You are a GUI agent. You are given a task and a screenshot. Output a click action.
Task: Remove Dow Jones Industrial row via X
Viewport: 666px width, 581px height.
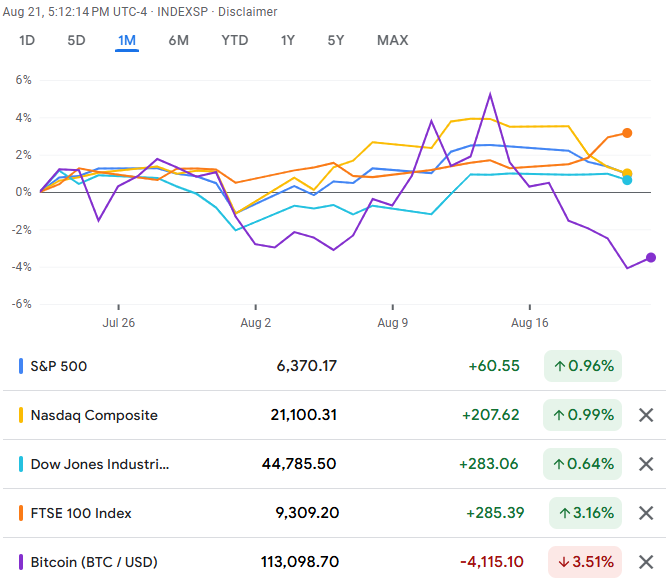(646, 464)
